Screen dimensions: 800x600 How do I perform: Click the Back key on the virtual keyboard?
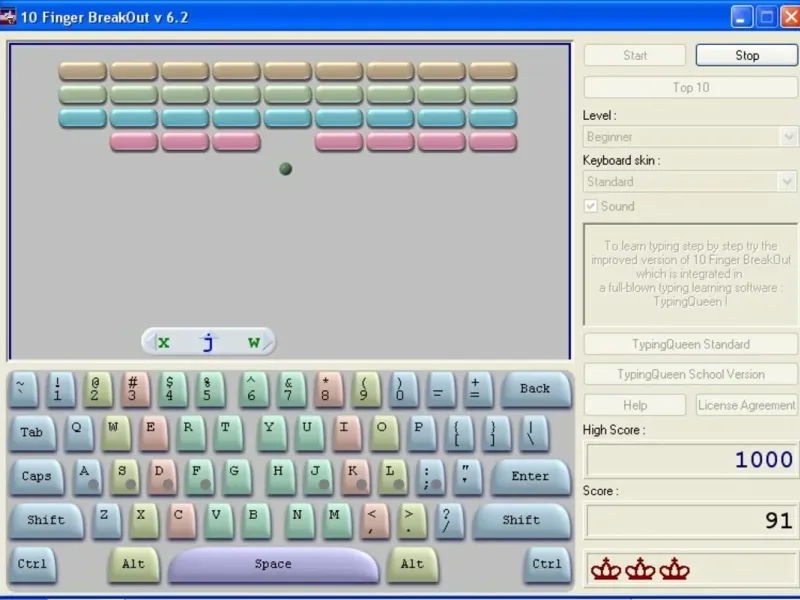[x=536, y=390]
